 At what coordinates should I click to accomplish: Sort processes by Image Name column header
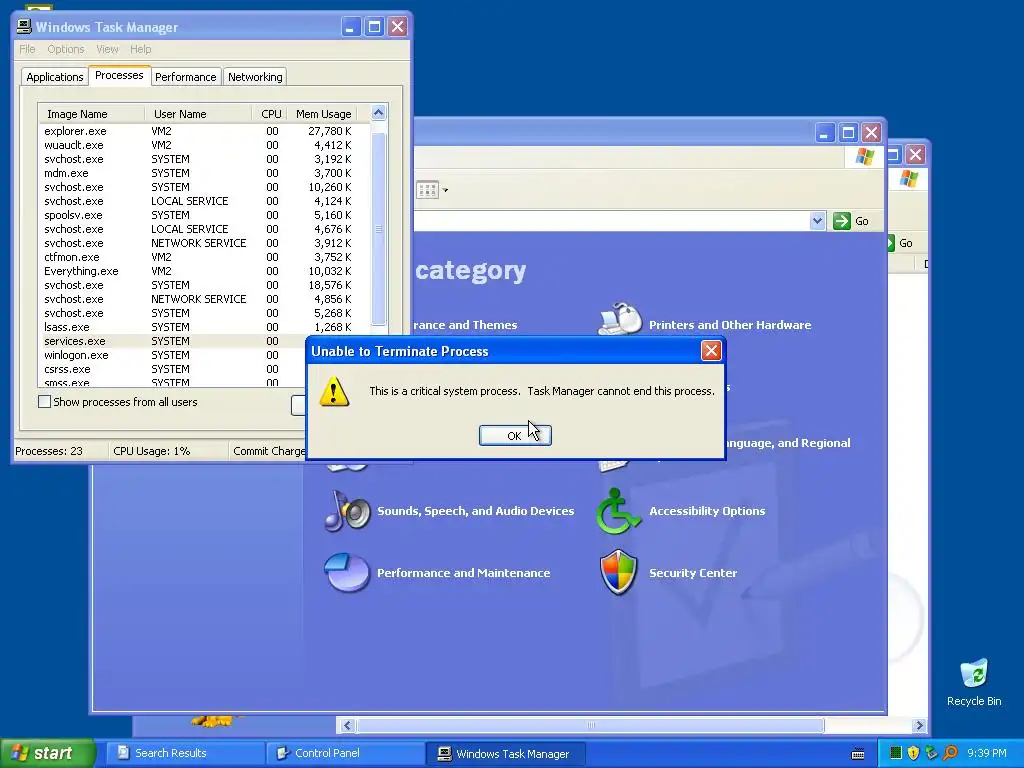point(91,114)
